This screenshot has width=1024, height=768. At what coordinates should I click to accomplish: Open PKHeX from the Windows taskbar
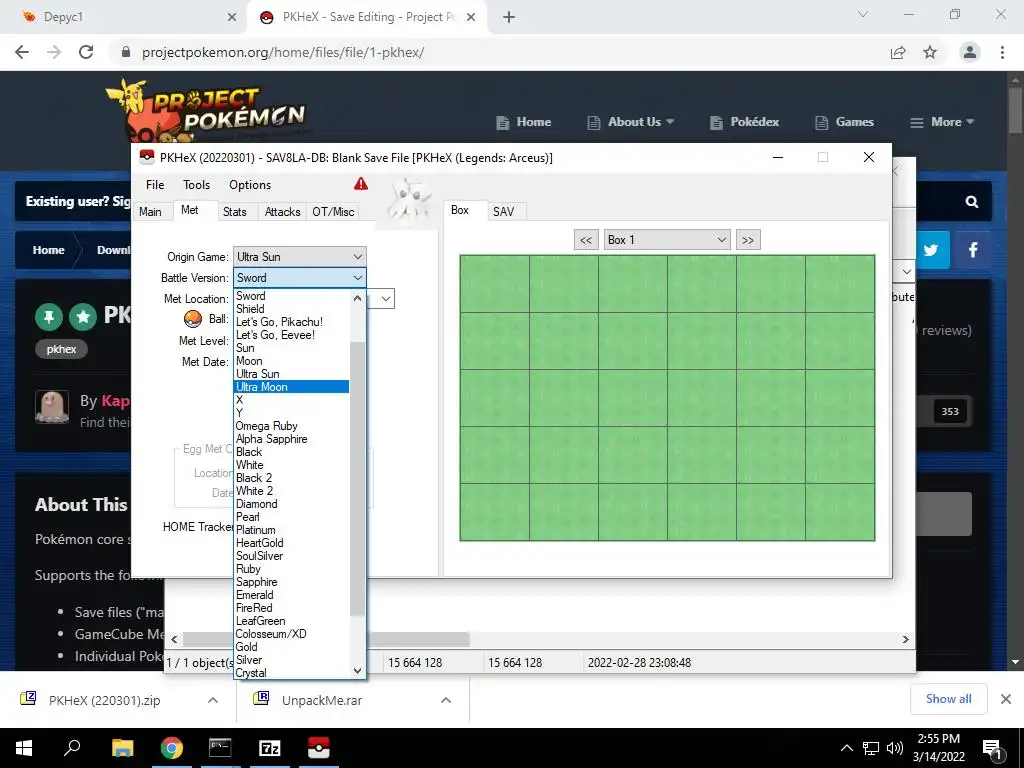[x=319, y=748]
